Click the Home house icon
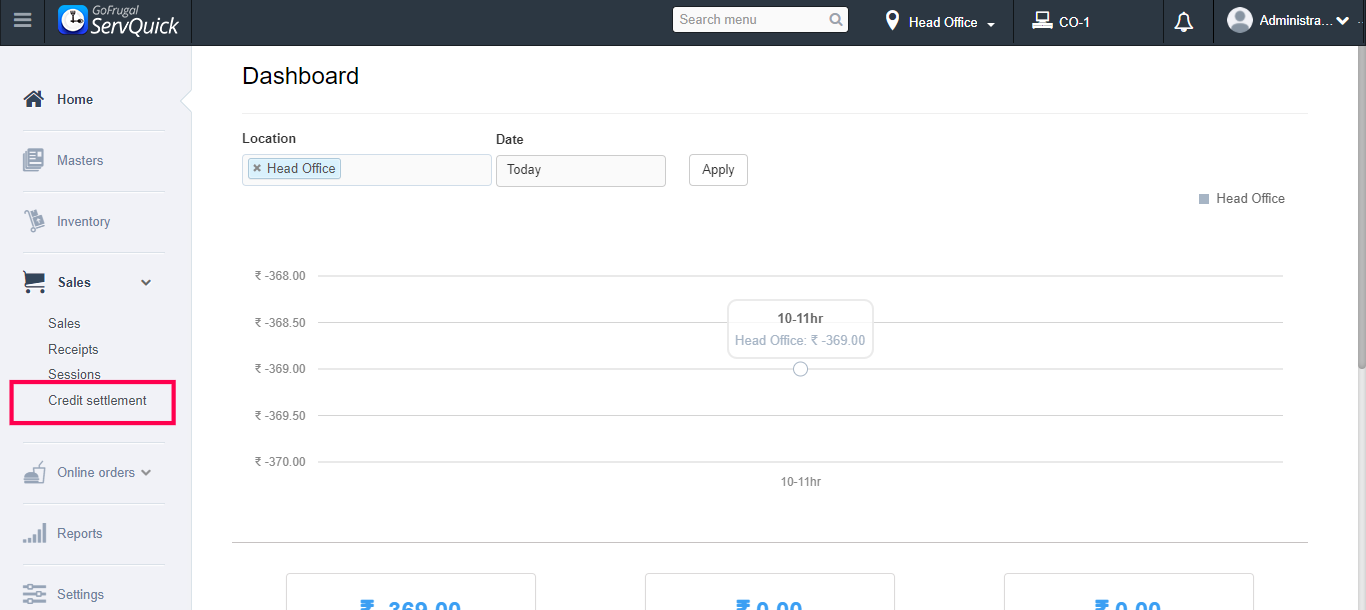This screenshot has width=1366, height=610. click(x=34, y=99)
